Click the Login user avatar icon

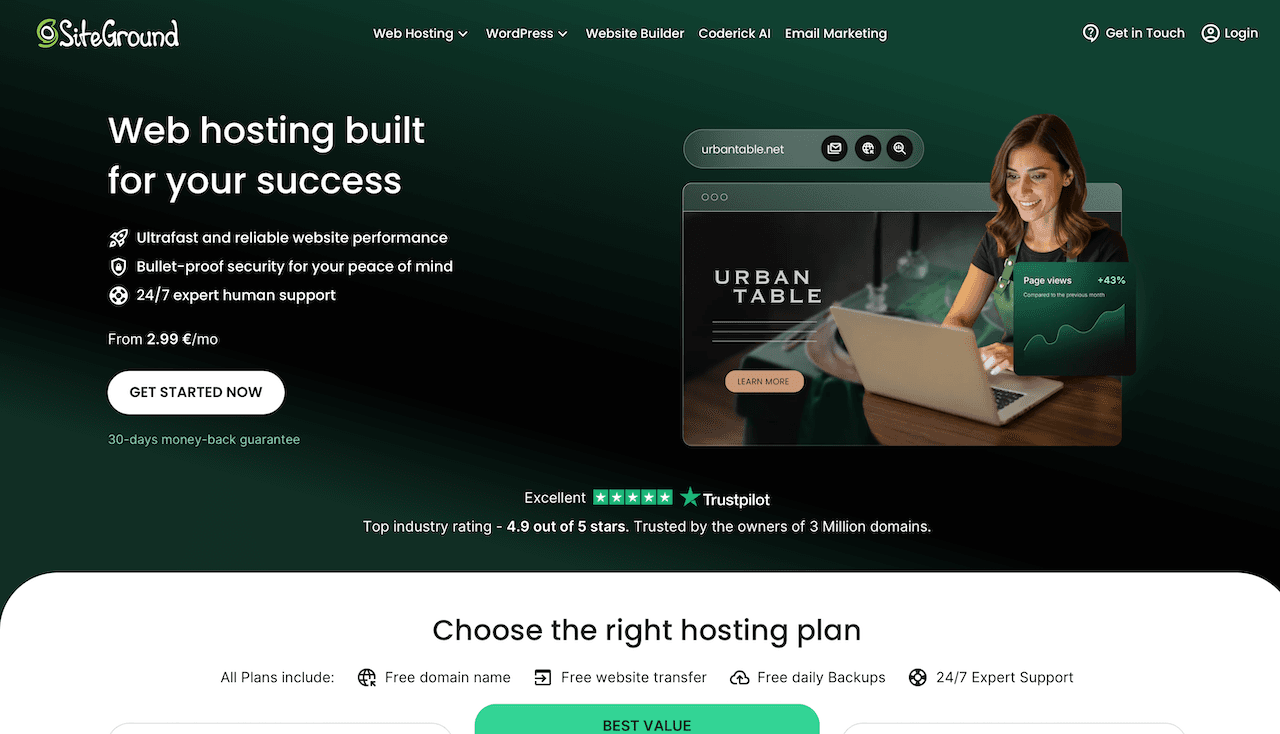pyautogui.click(x=1210, y=33)
